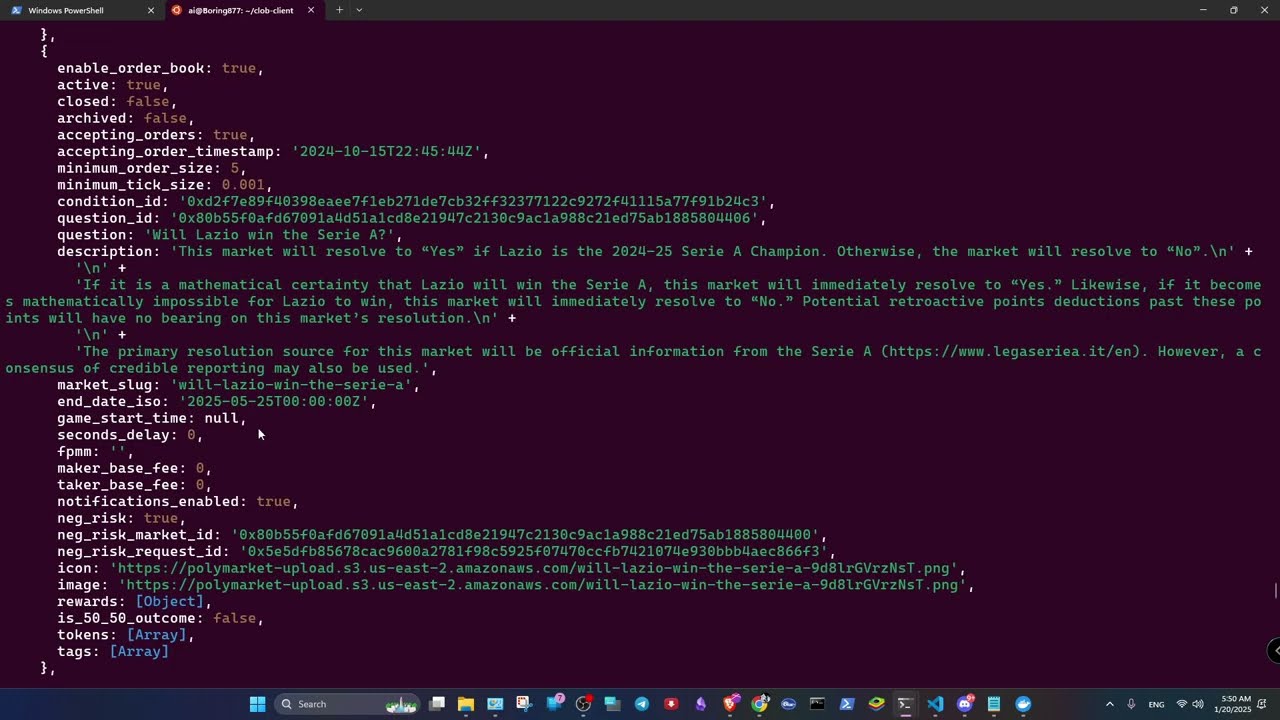Viewport: 1280px width, 720px height.
Task: Click the 'maker_base_fee: 0' line
Action: pyautogui.click(x=134, y=468)
